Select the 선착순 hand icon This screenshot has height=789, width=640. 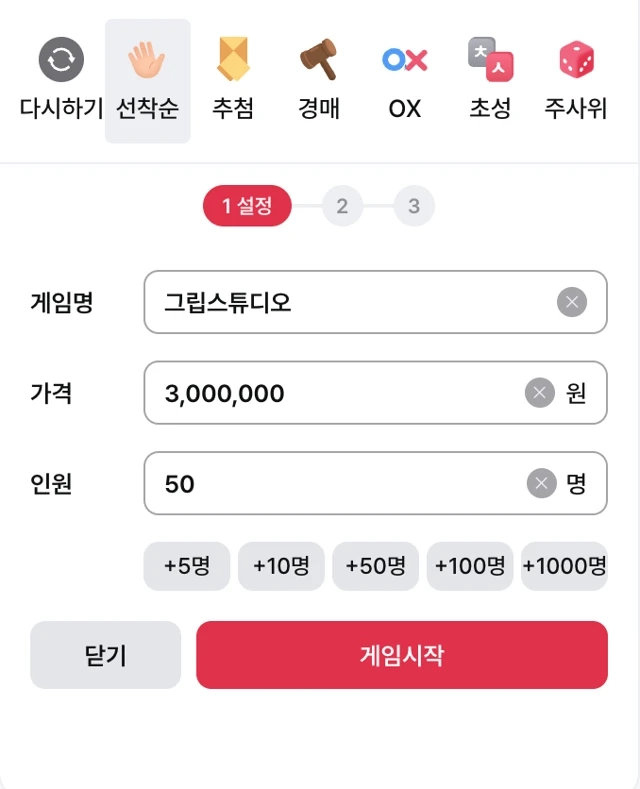pyautogui.click(x=147, y=62)
